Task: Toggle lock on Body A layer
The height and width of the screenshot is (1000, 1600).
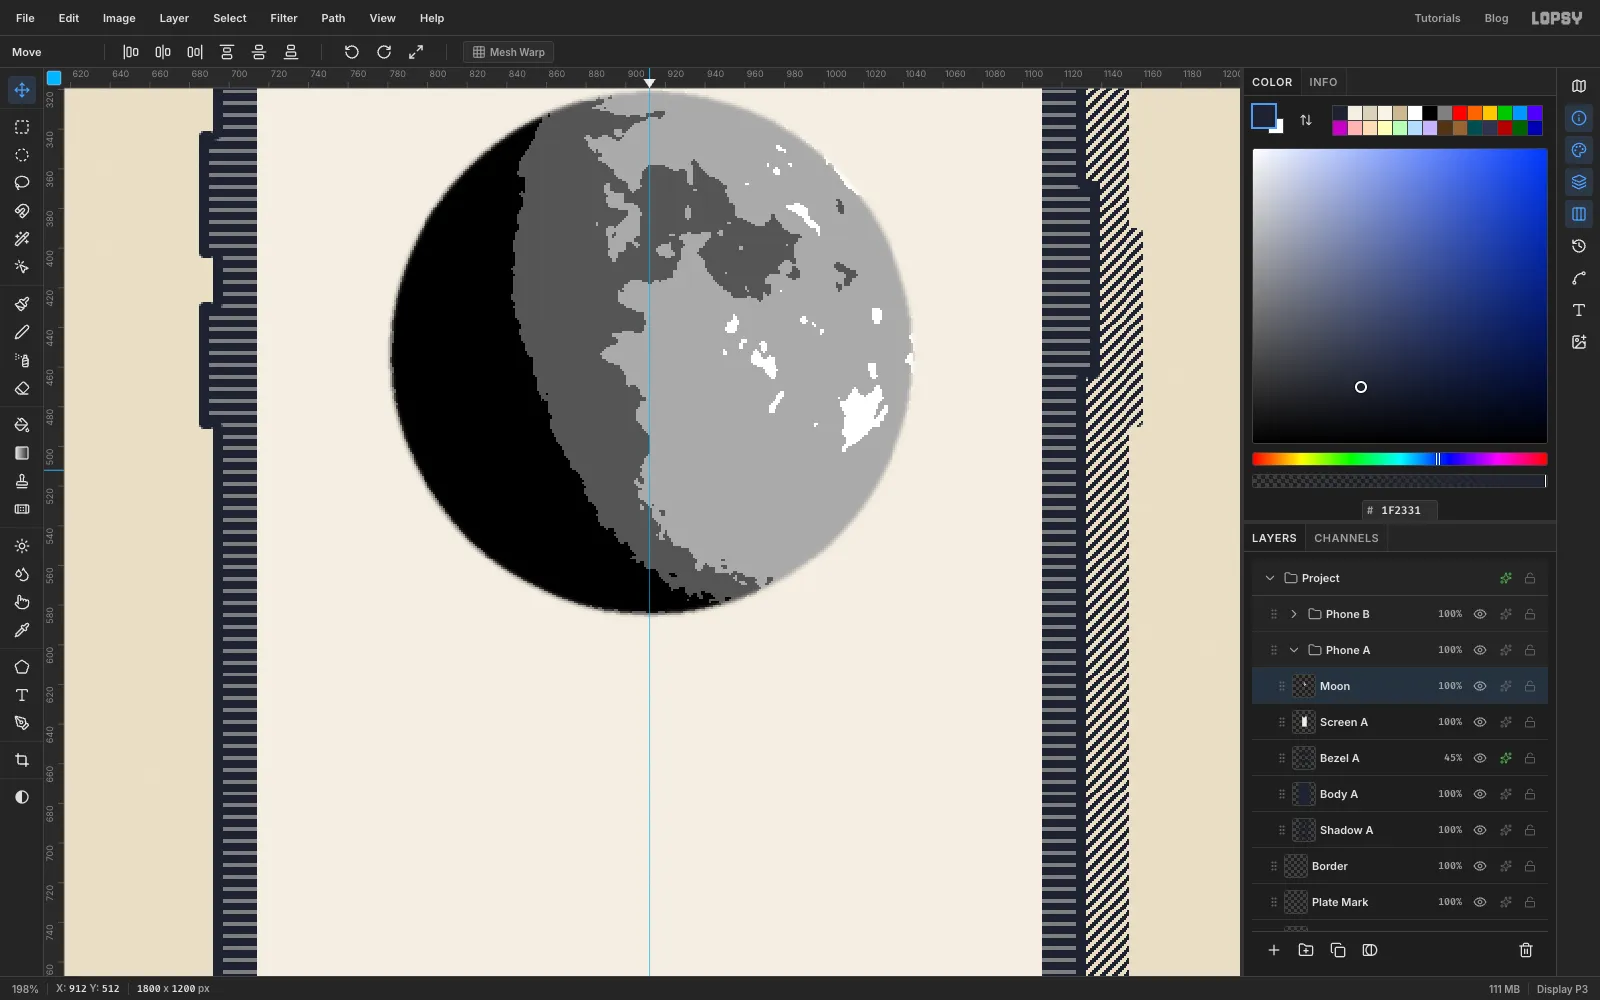Action: click(x=1530, y=794)
